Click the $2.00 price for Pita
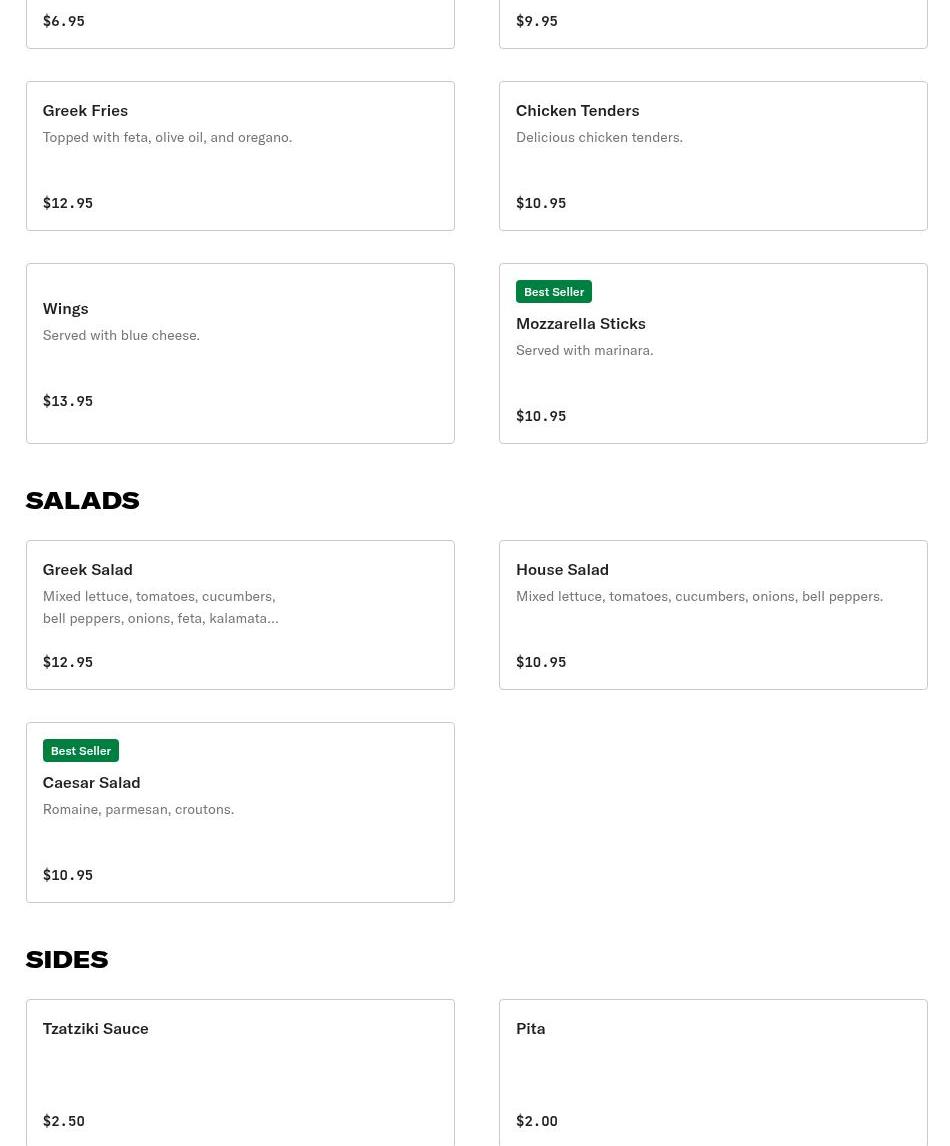This screenshot has width=950, height=1146. (537, 1121)
